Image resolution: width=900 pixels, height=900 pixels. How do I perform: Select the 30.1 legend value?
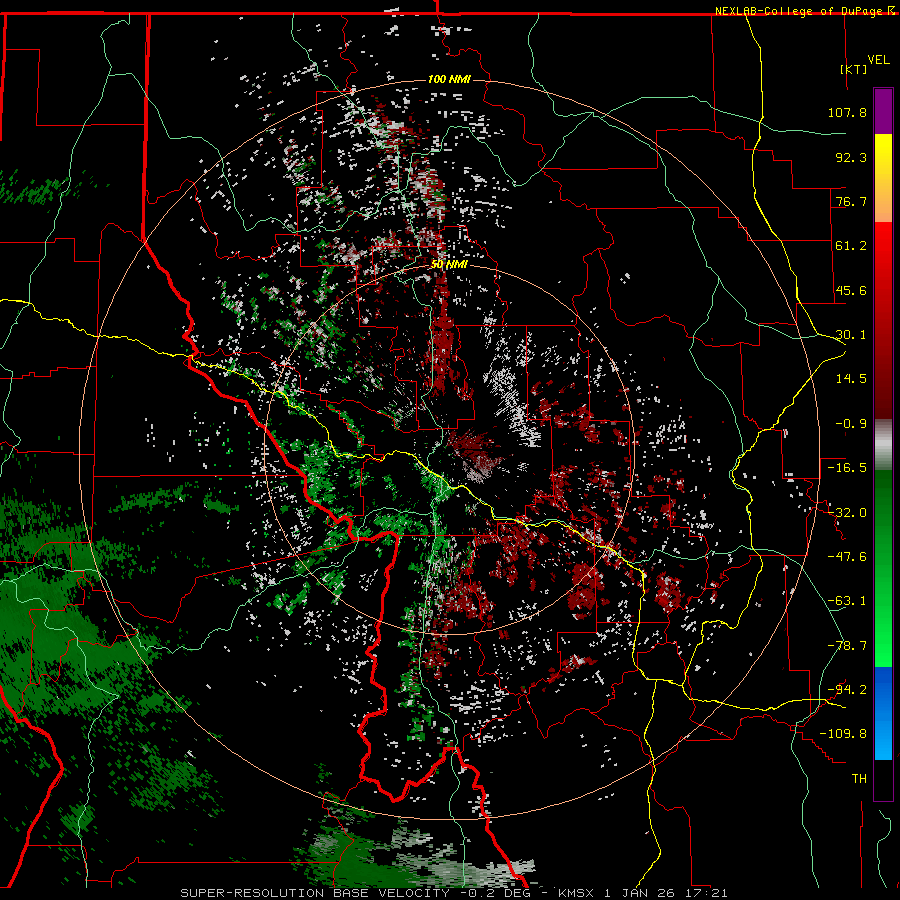coord(851,335)
